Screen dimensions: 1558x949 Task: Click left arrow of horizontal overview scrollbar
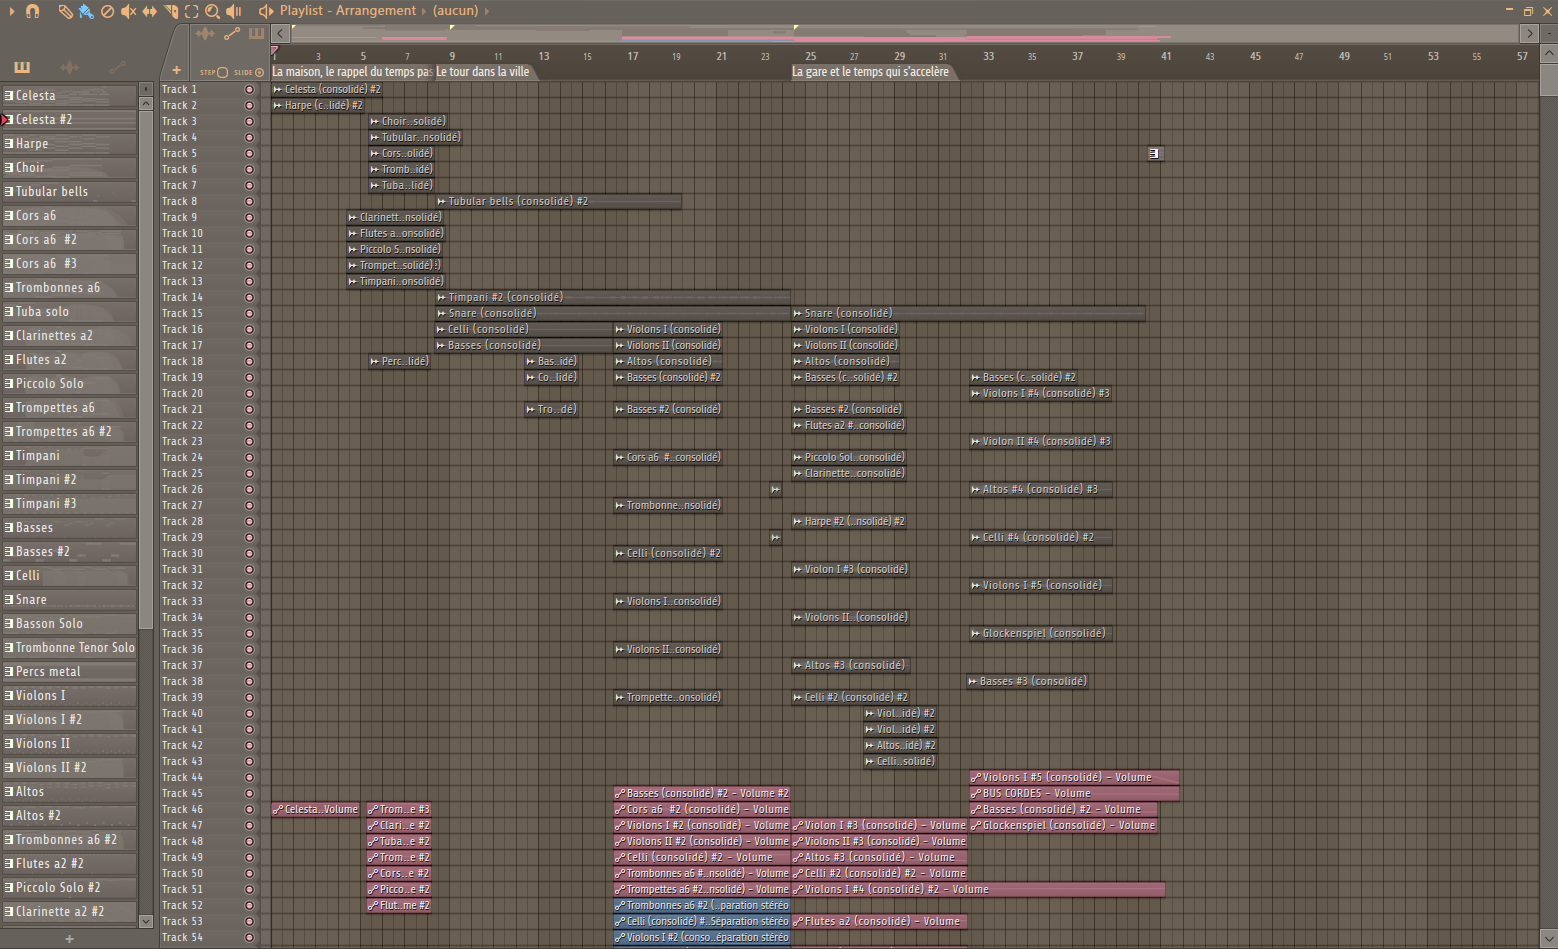281,33
